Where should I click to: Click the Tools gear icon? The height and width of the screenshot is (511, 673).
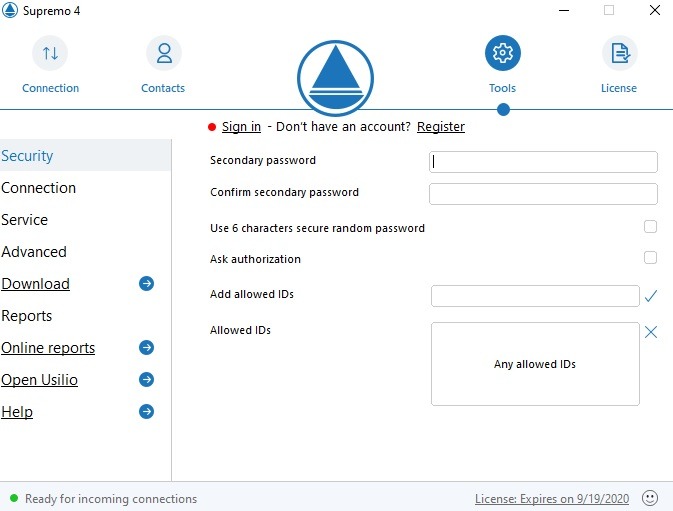[503, 53]
